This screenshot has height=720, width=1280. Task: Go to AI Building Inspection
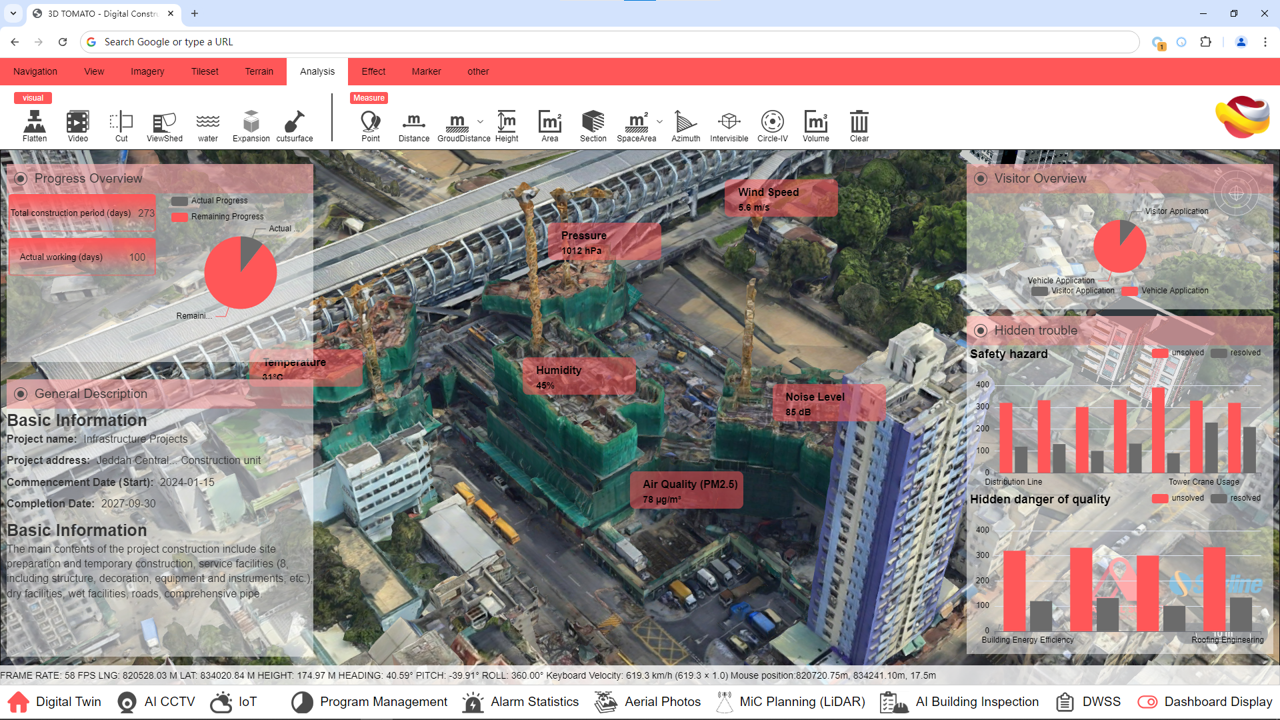point(960,702)
